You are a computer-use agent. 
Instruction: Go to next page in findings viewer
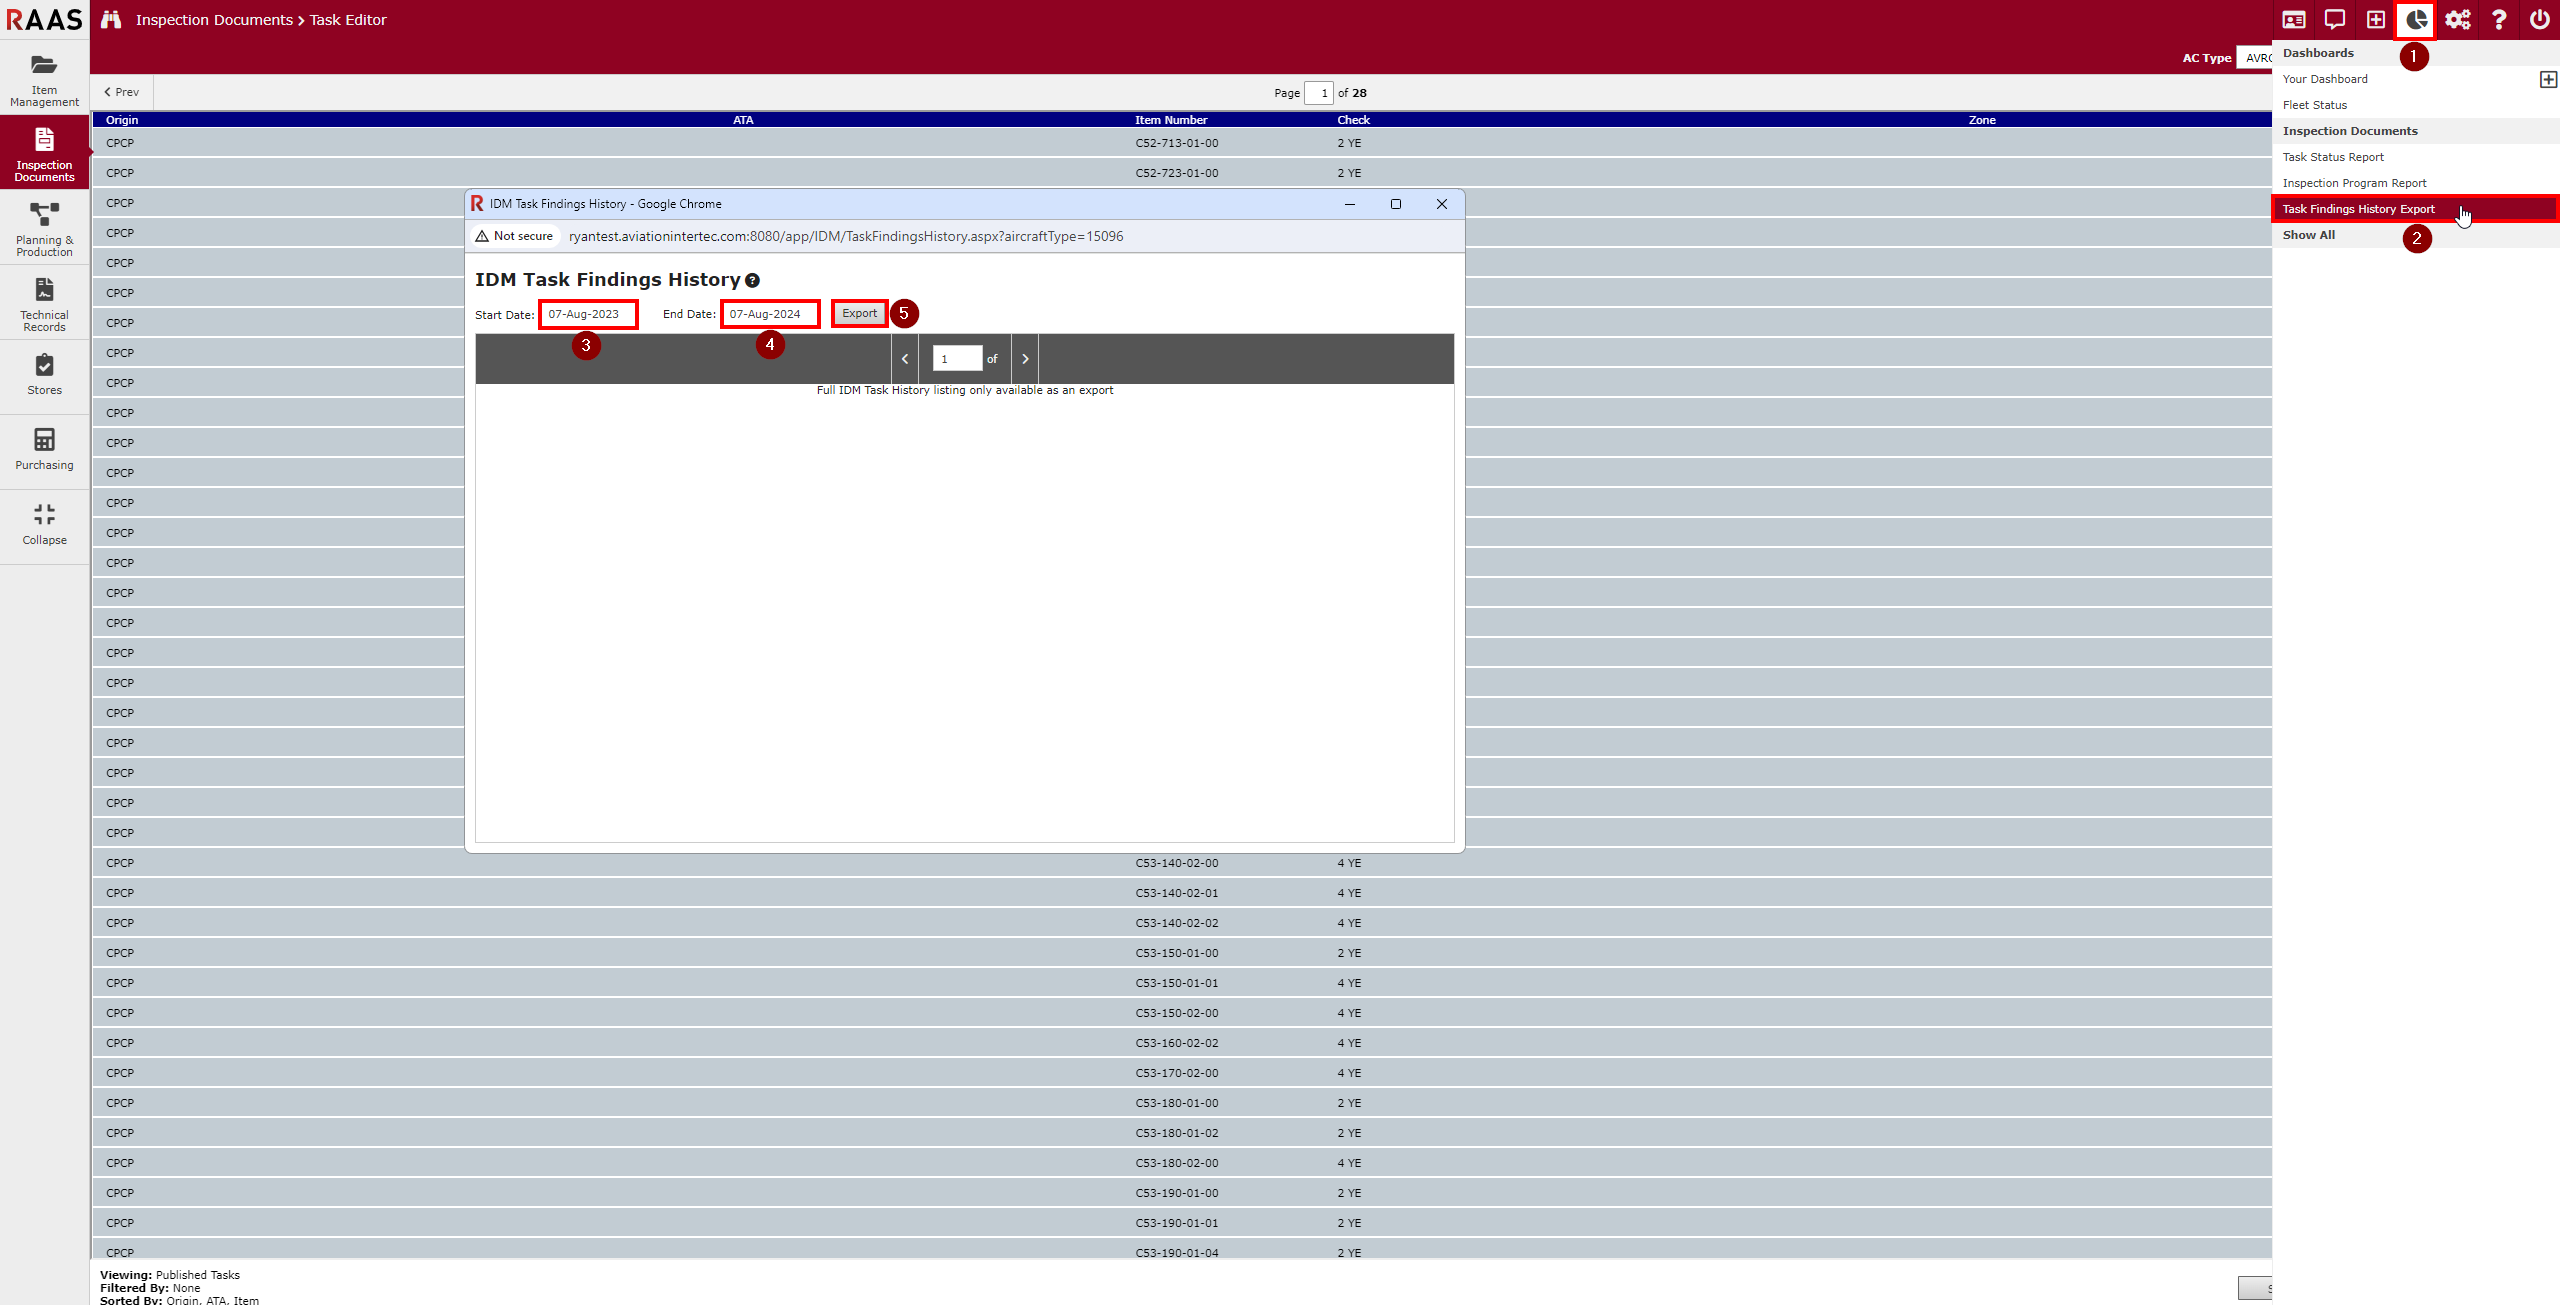pyautogui.click(x=1025, y=359)
